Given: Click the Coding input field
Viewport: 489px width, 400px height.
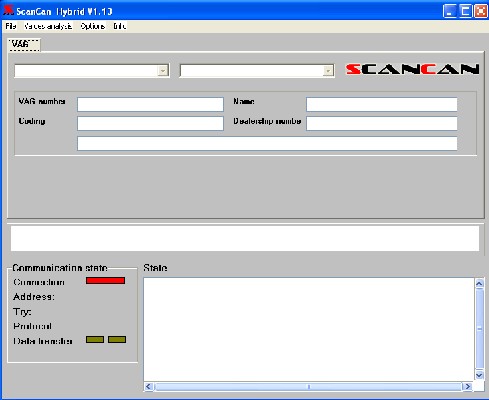Looking at the screenshot, I should tap(150, 123).
